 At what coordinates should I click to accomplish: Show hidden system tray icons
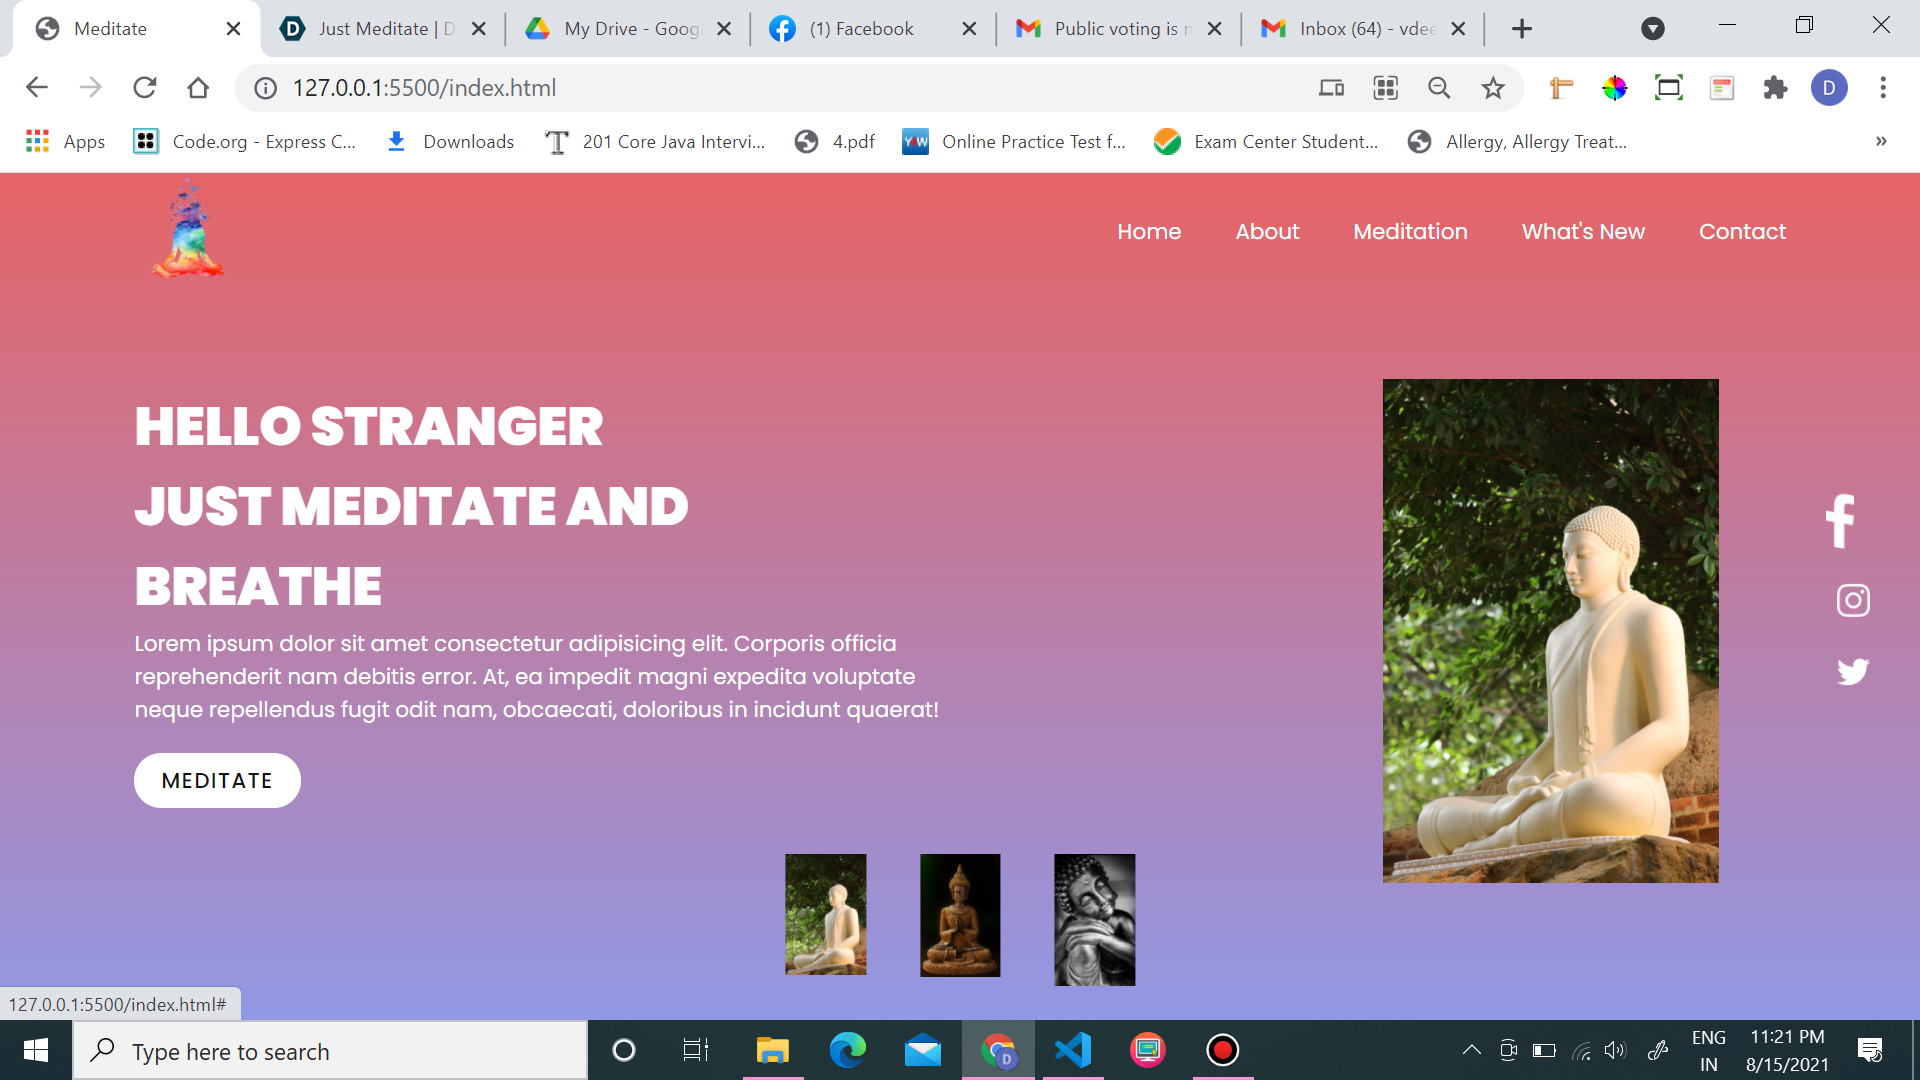click(x=1471, y=1050)
